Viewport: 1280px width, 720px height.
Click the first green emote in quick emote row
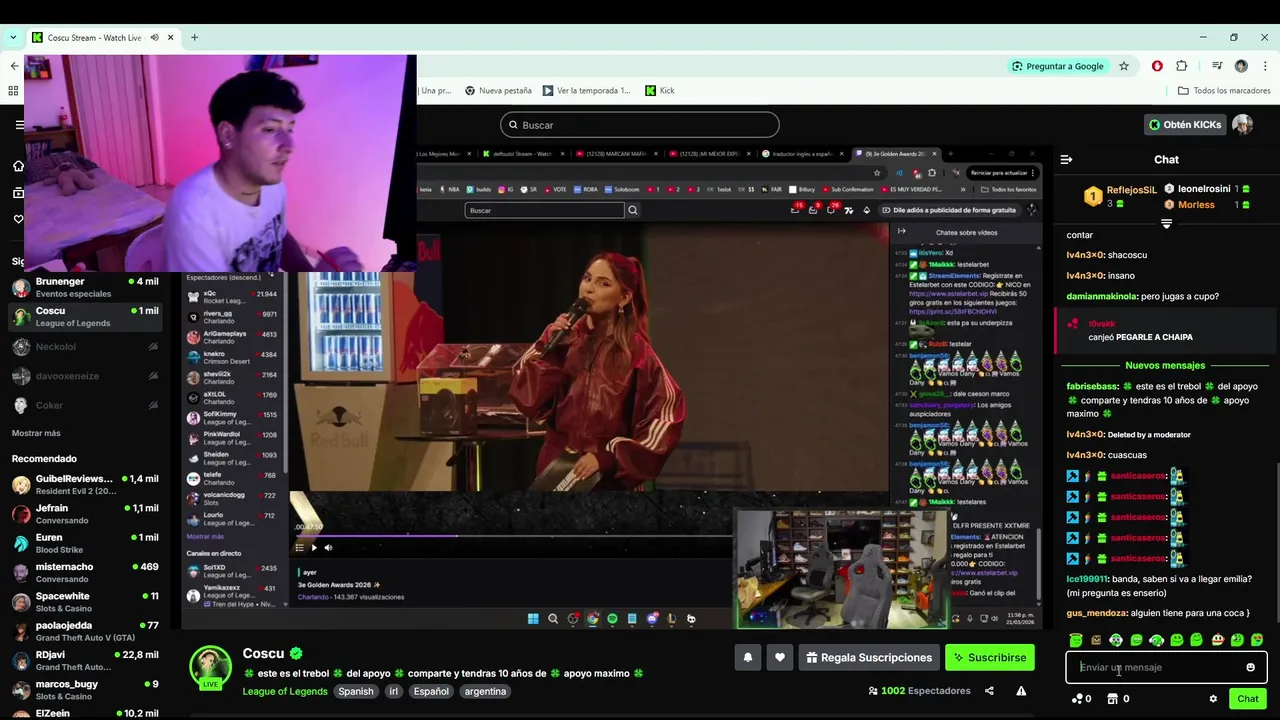[1075, 640]
